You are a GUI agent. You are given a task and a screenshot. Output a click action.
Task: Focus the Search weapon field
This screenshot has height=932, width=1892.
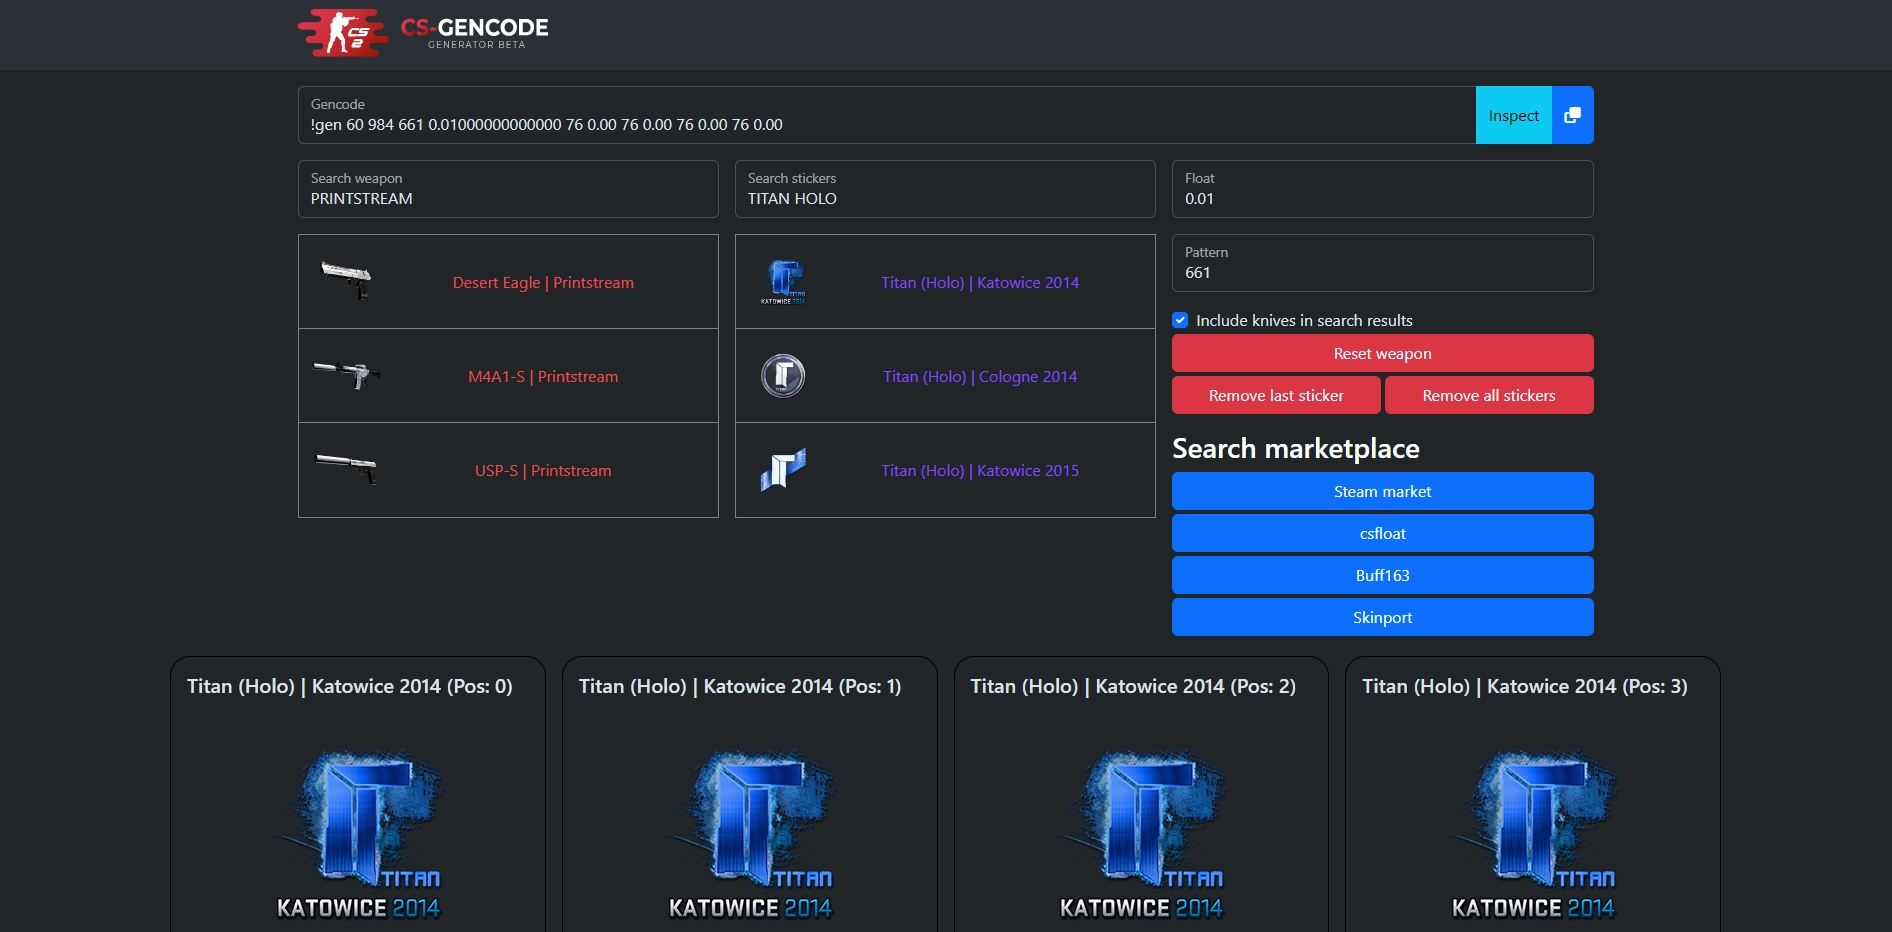coord(508,189)
